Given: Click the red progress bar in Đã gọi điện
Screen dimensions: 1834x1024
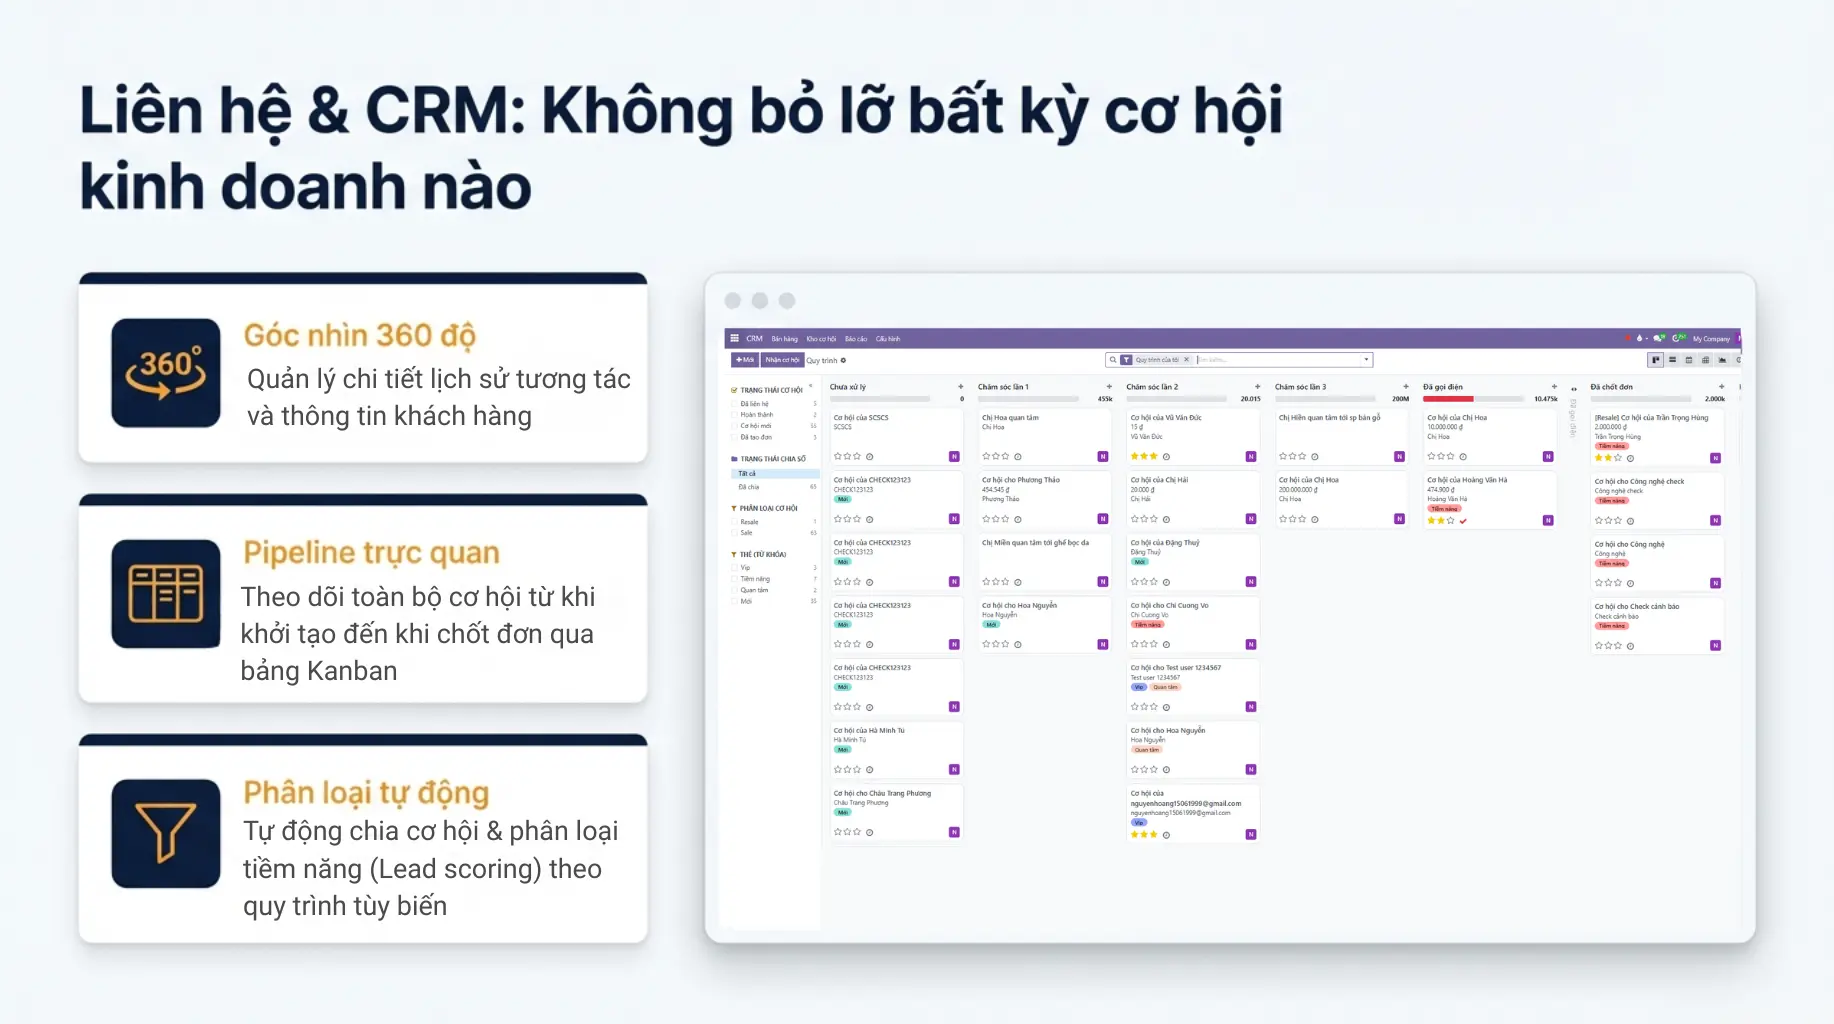Looking at the screenshot, I should [1447, 399].
